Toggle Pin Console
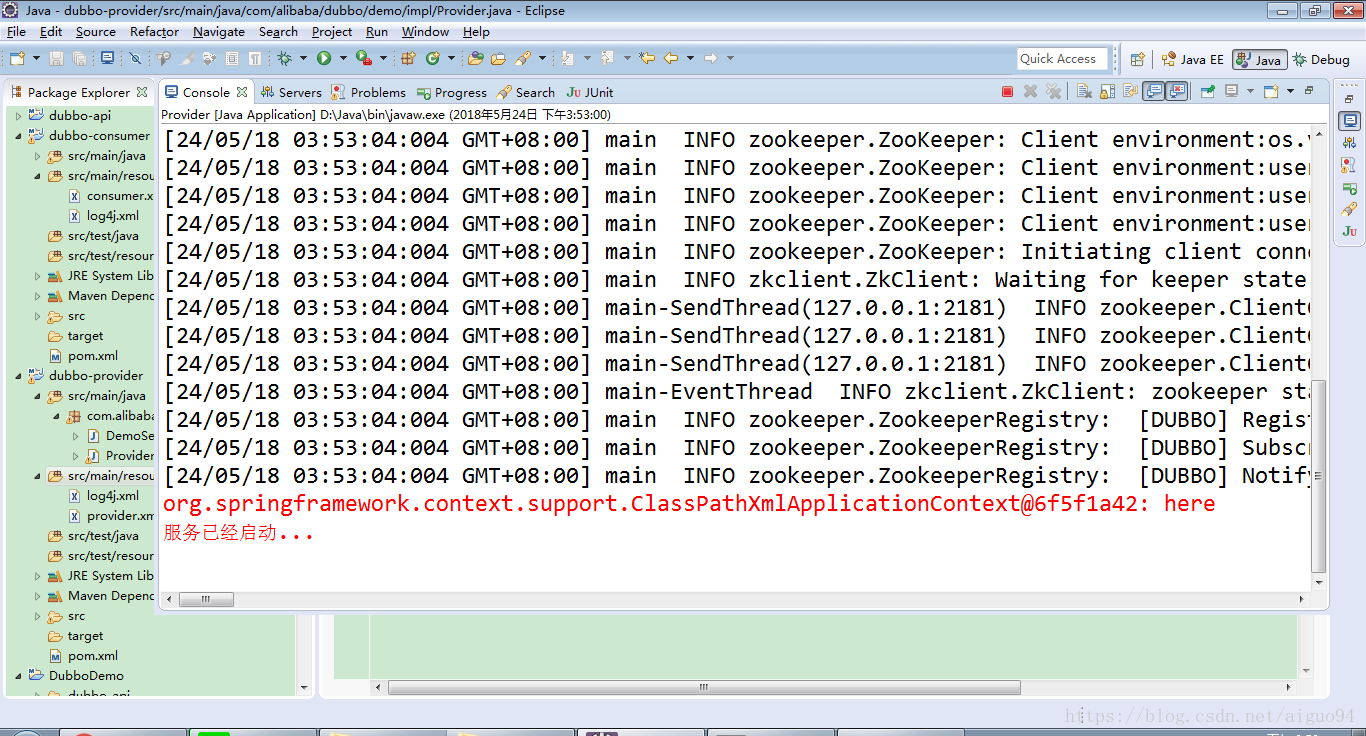 tap(1207, 92)
